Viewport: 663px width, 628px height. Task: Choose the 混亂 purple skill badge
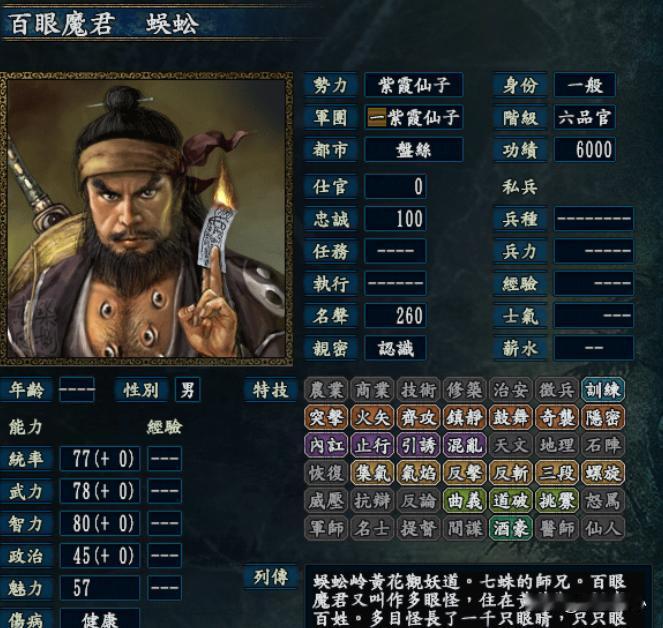pos(464,445)
